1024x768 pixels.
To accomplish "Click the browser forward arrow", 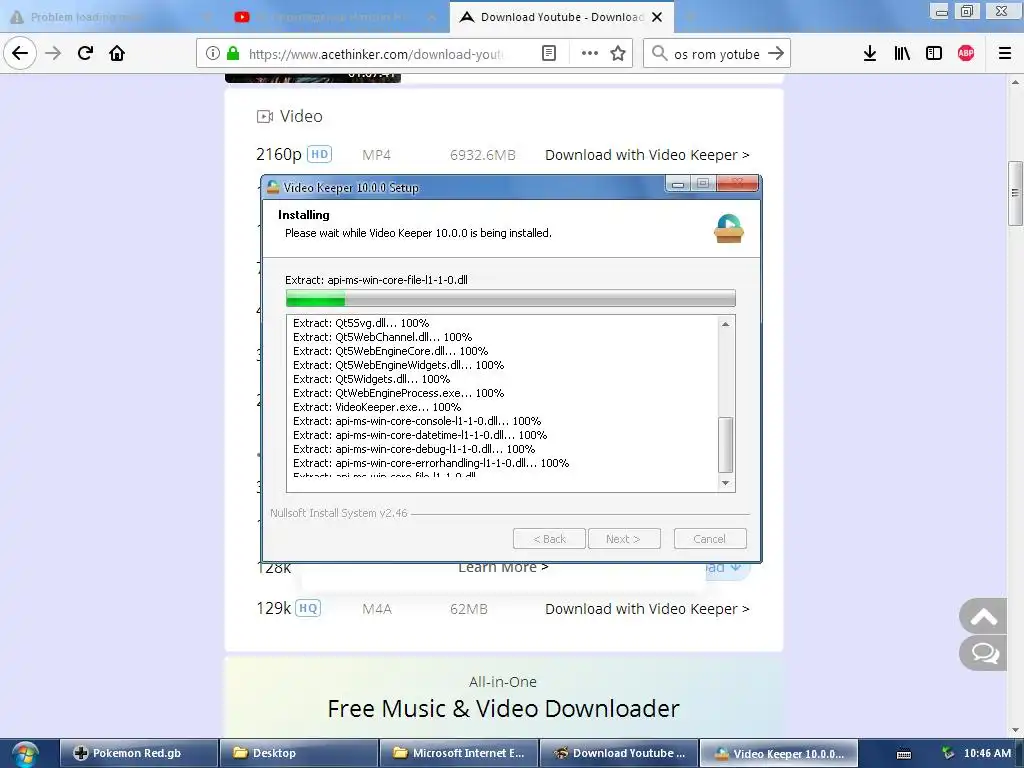I will [x=53, y=53].
